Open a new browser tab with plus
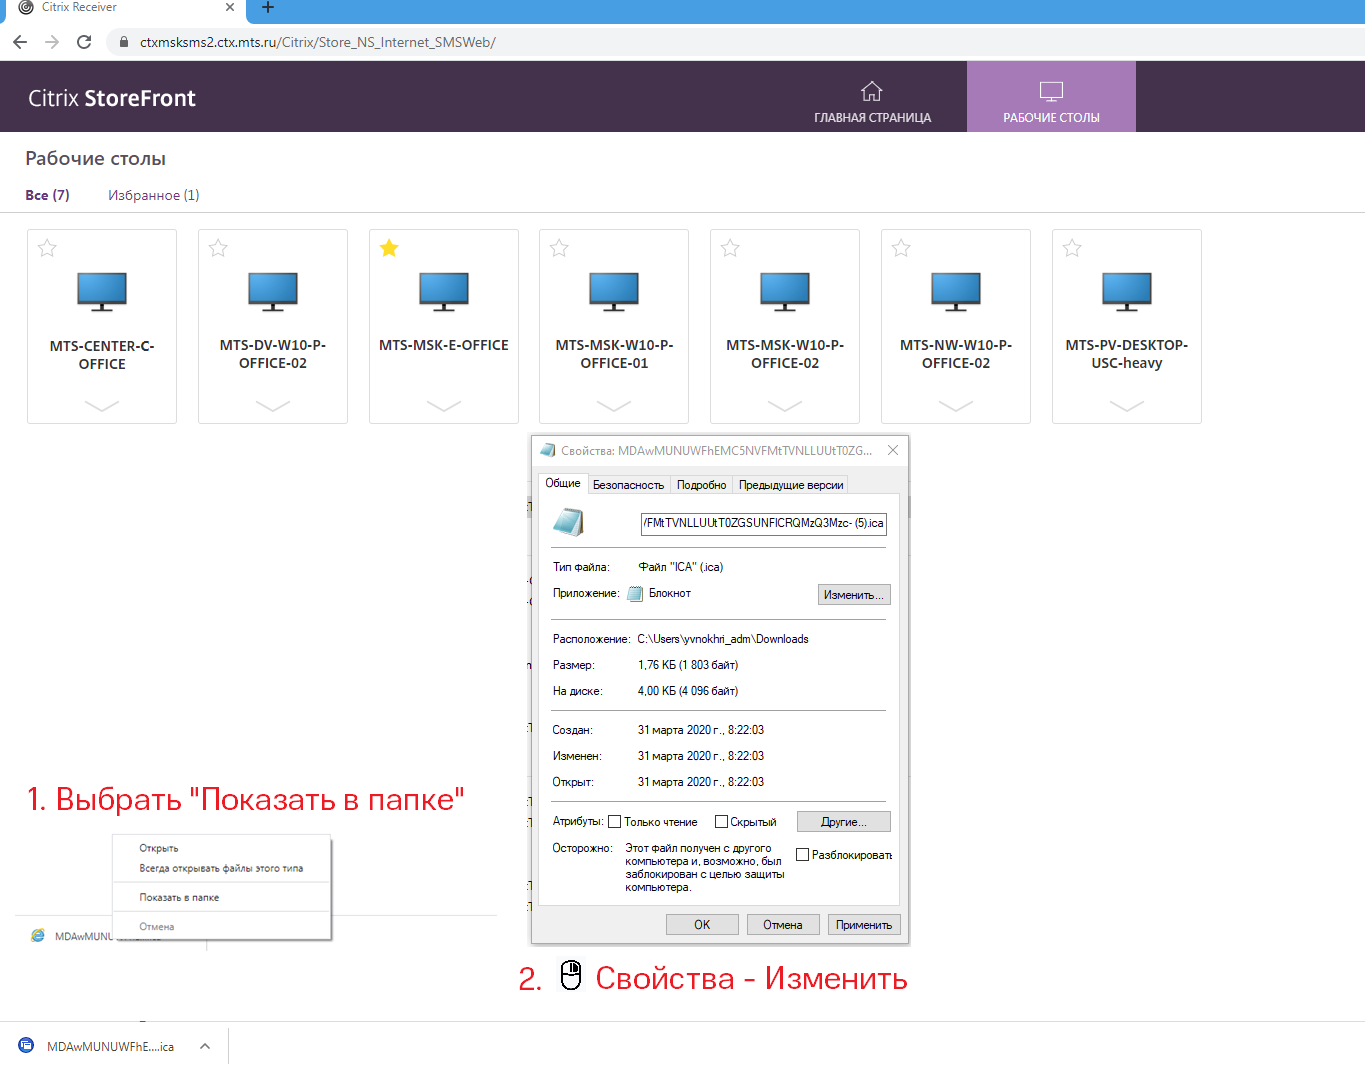Viewport: 1365px width, 1070px height. 267,7
